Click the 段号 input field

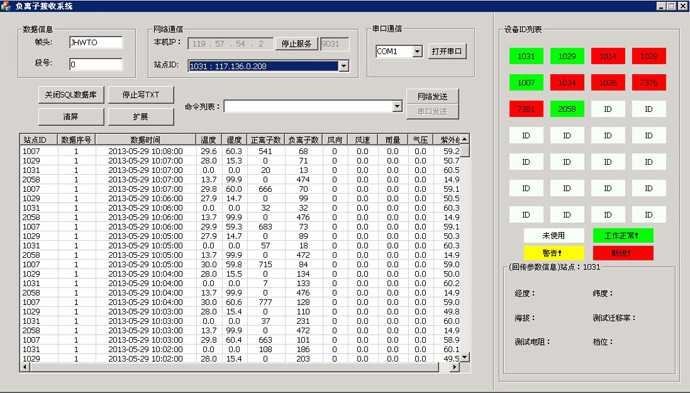click(96, 64)
